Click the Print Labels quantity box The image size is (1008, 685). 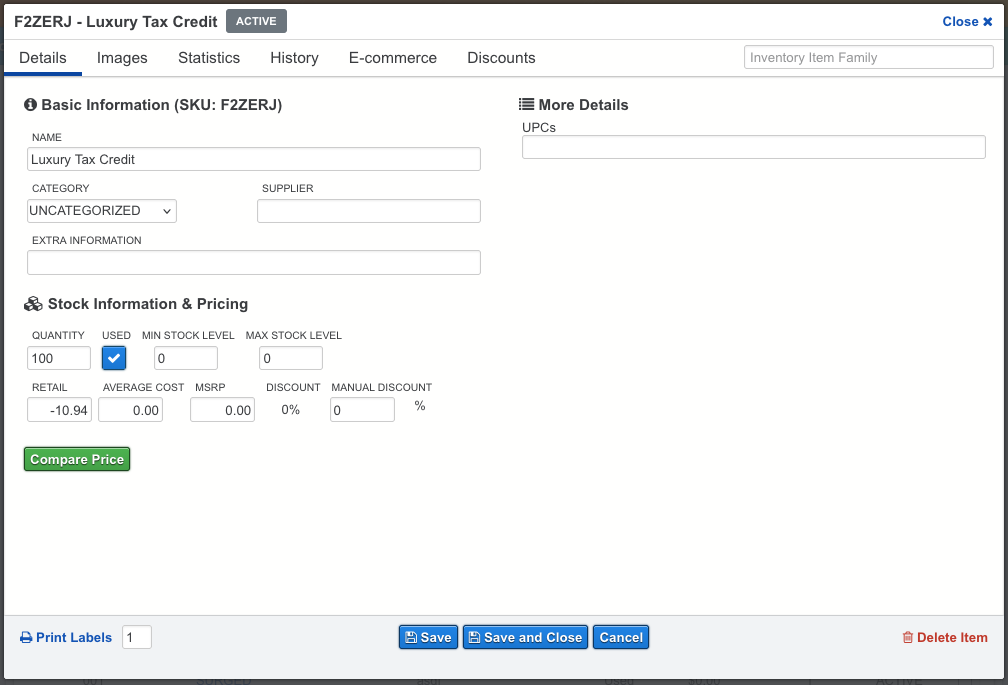(x=137, y=638)
